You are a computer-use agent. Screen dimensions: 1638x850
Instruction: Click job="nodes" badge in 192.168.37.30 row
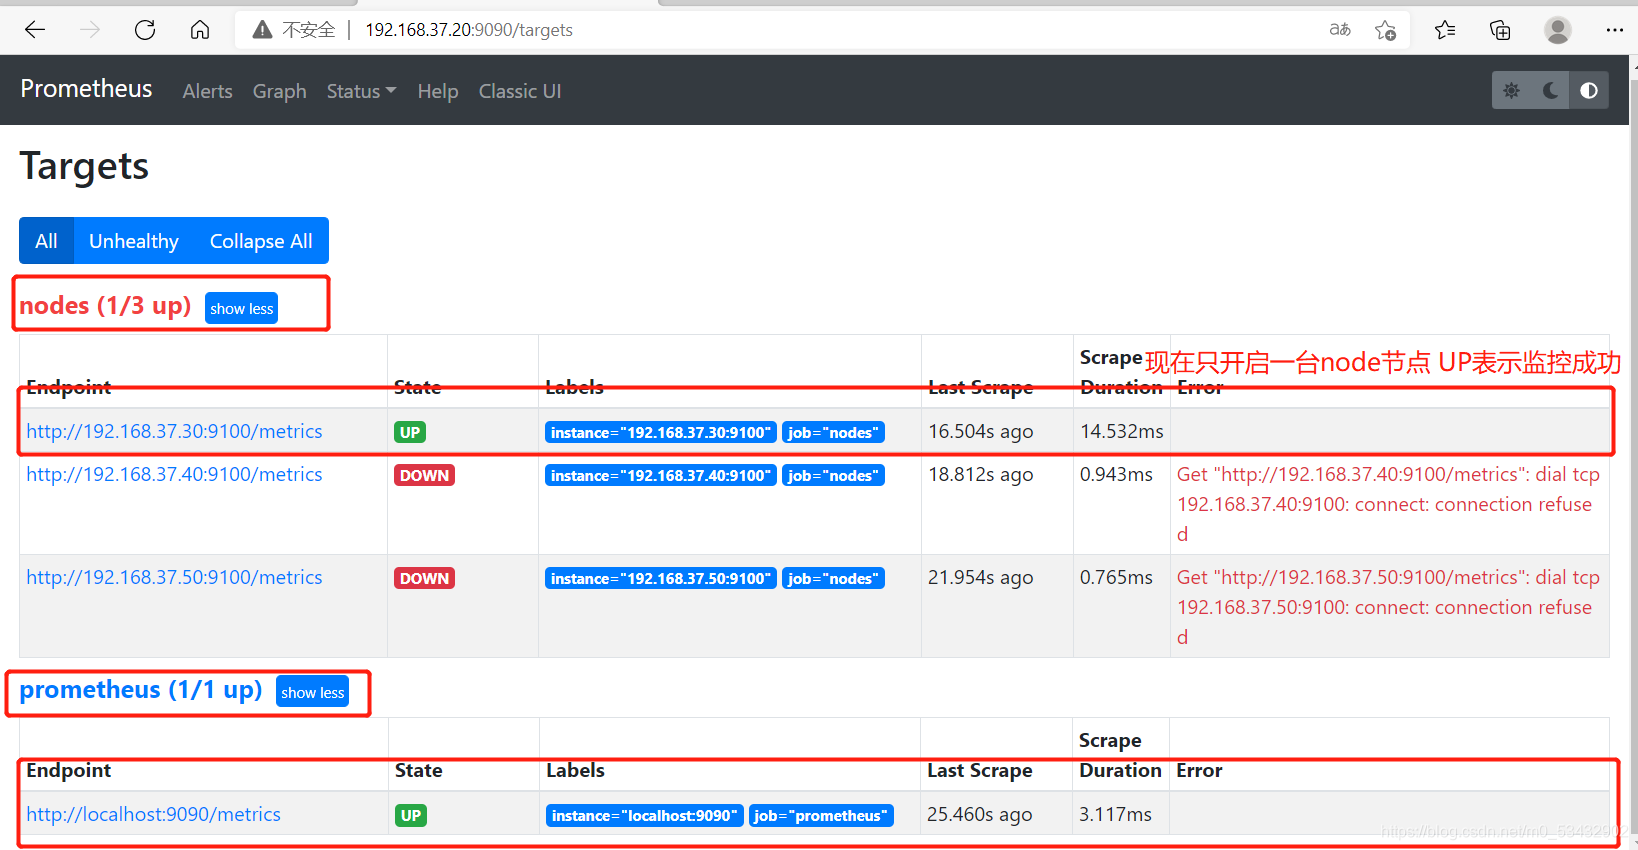pos(833,432)
